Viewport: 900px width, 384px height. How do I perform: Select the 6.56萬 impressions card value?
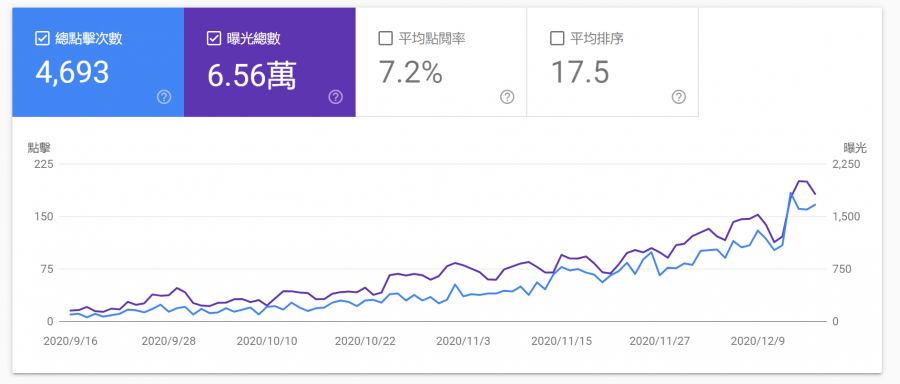coord(251,75)
